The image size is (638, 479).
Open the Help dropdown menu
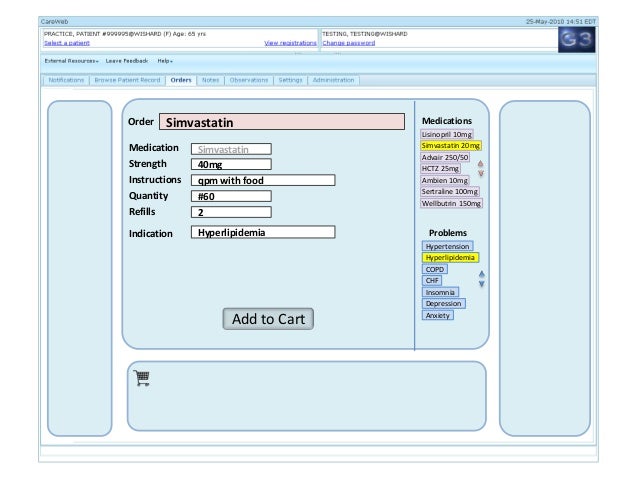tap(165, 61)
